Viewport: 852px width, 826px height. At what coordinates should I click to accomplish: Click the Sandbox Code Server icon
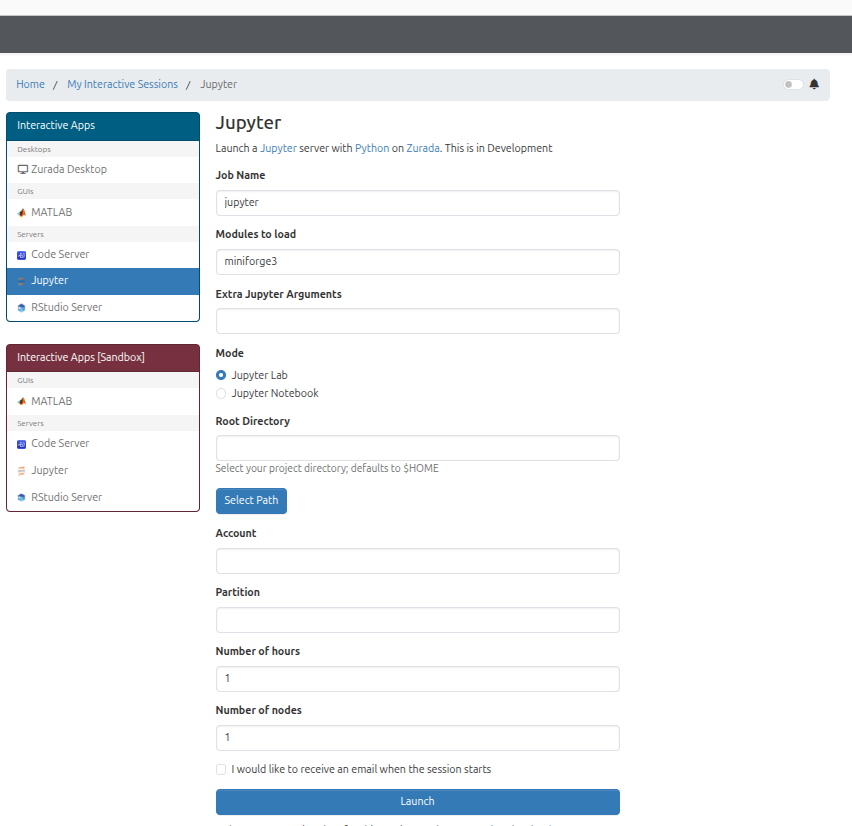22,444
